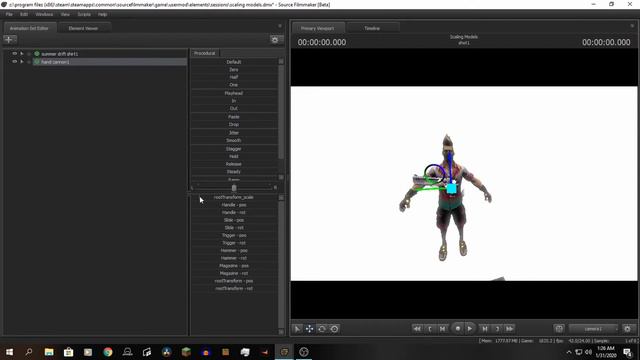The image size is (640, 360).
Task: Step back one frame
Action: [442, 329]
